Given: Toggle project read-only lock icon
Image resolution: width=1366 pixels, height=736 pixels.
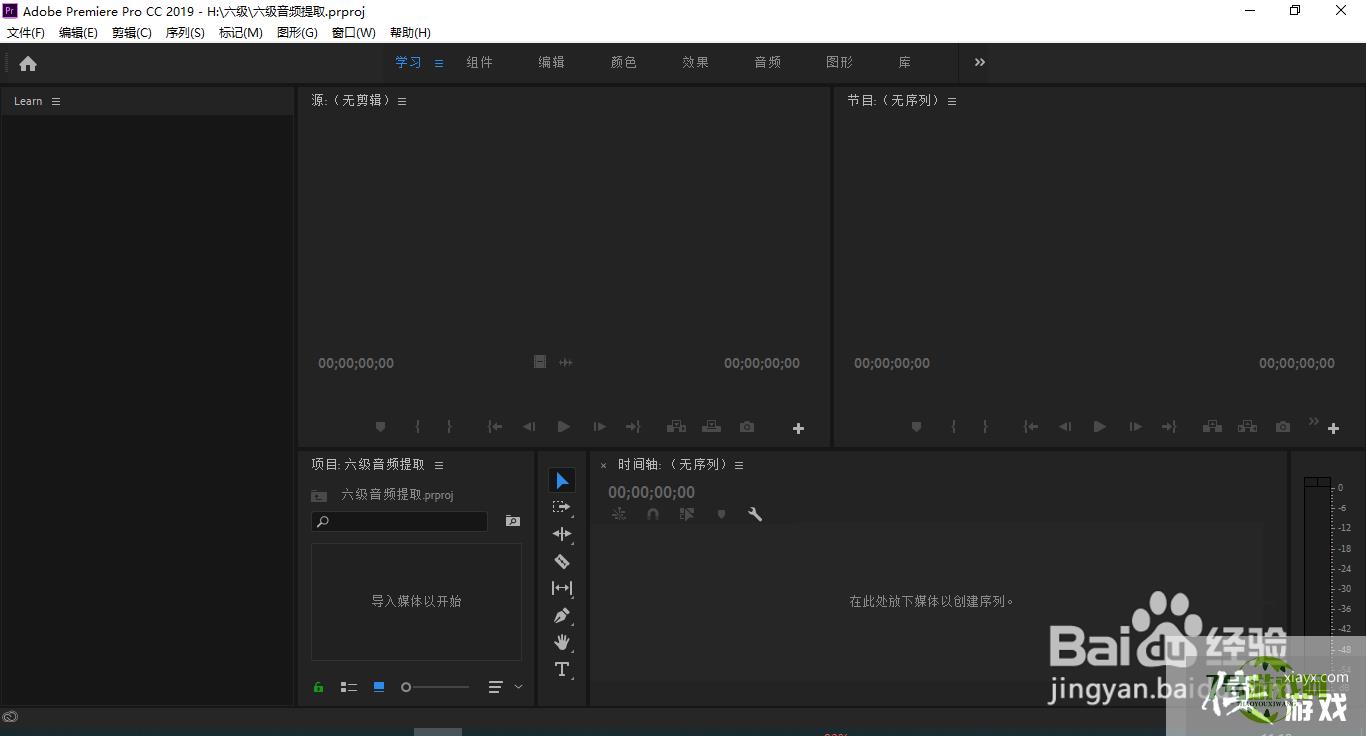Looking at the screenshot, I should [x=319, y=687].
